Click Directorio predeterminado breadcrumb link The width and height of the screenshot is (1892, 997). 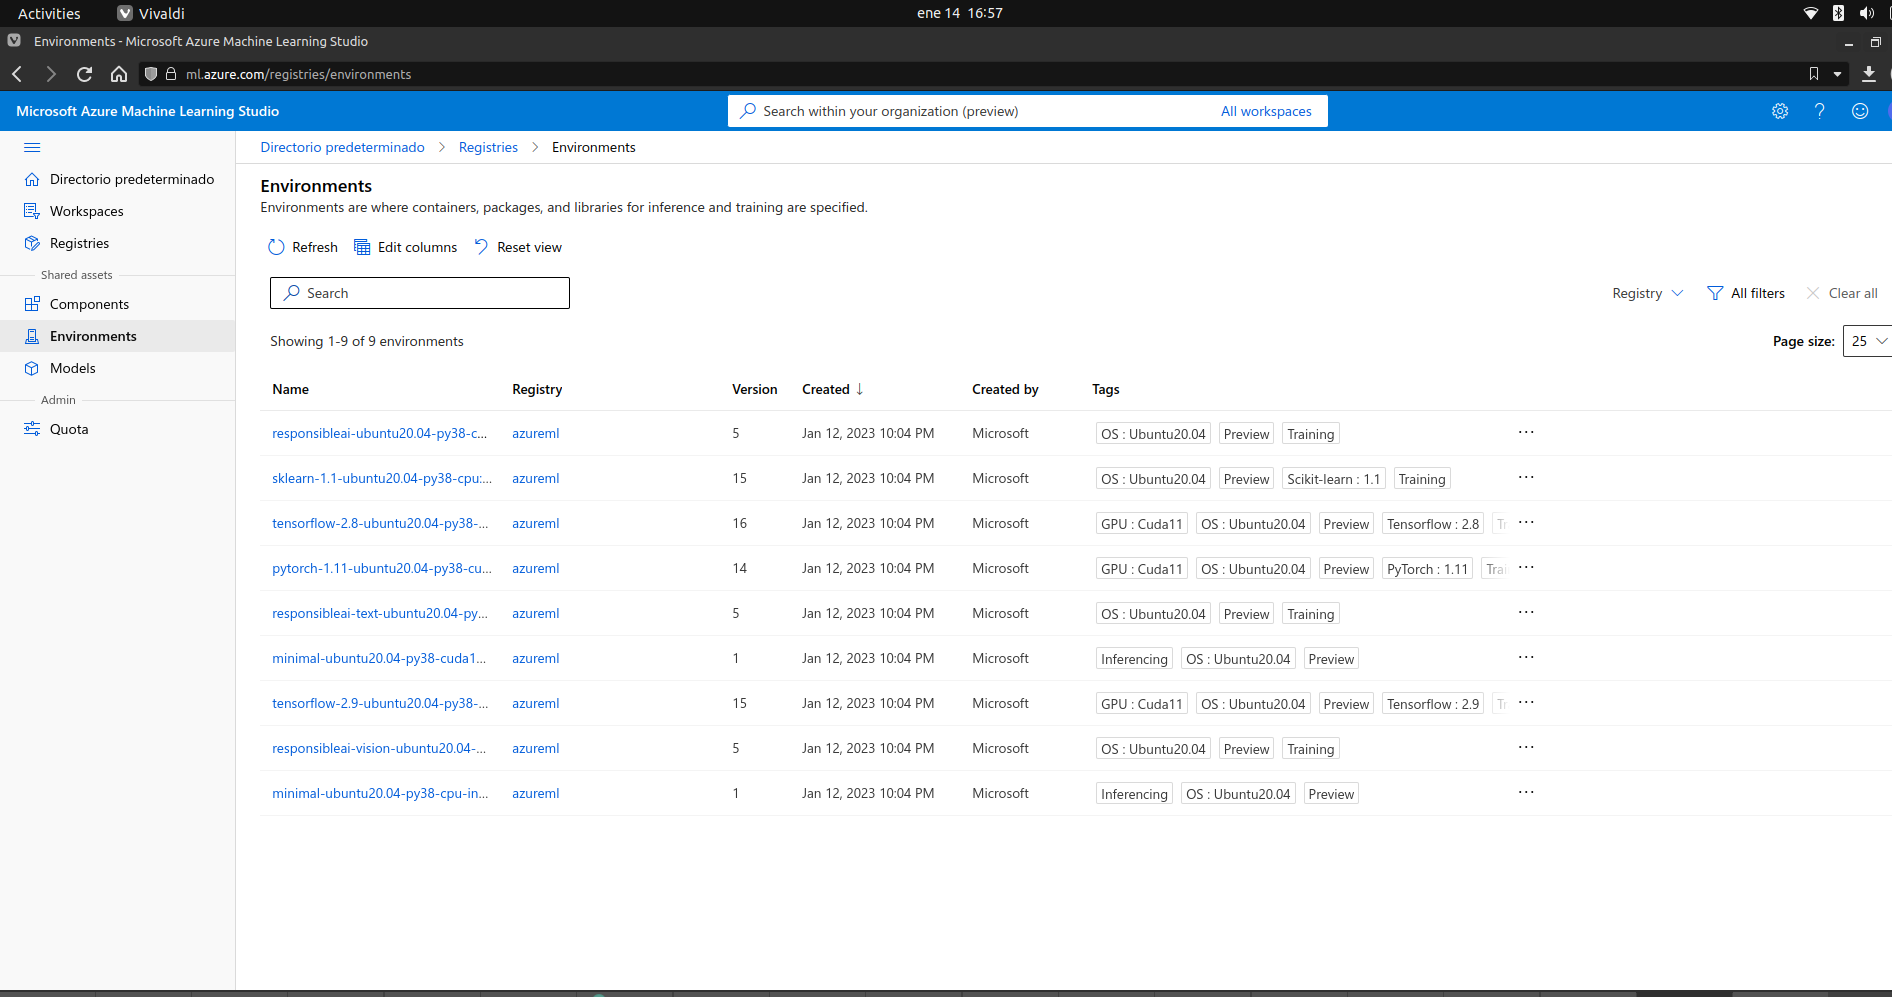click(x=342, y=147)
